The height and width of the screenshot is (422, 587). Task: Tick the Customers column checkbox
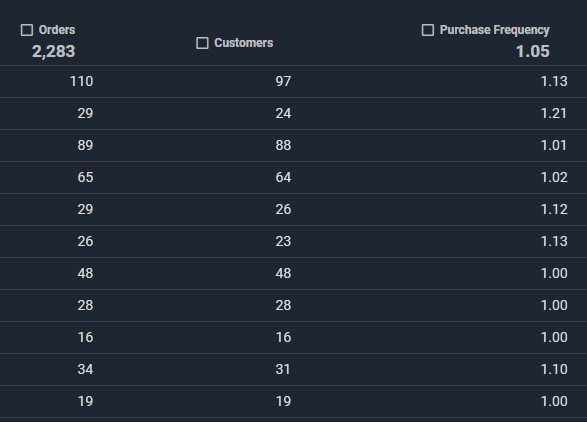[202, 43]
